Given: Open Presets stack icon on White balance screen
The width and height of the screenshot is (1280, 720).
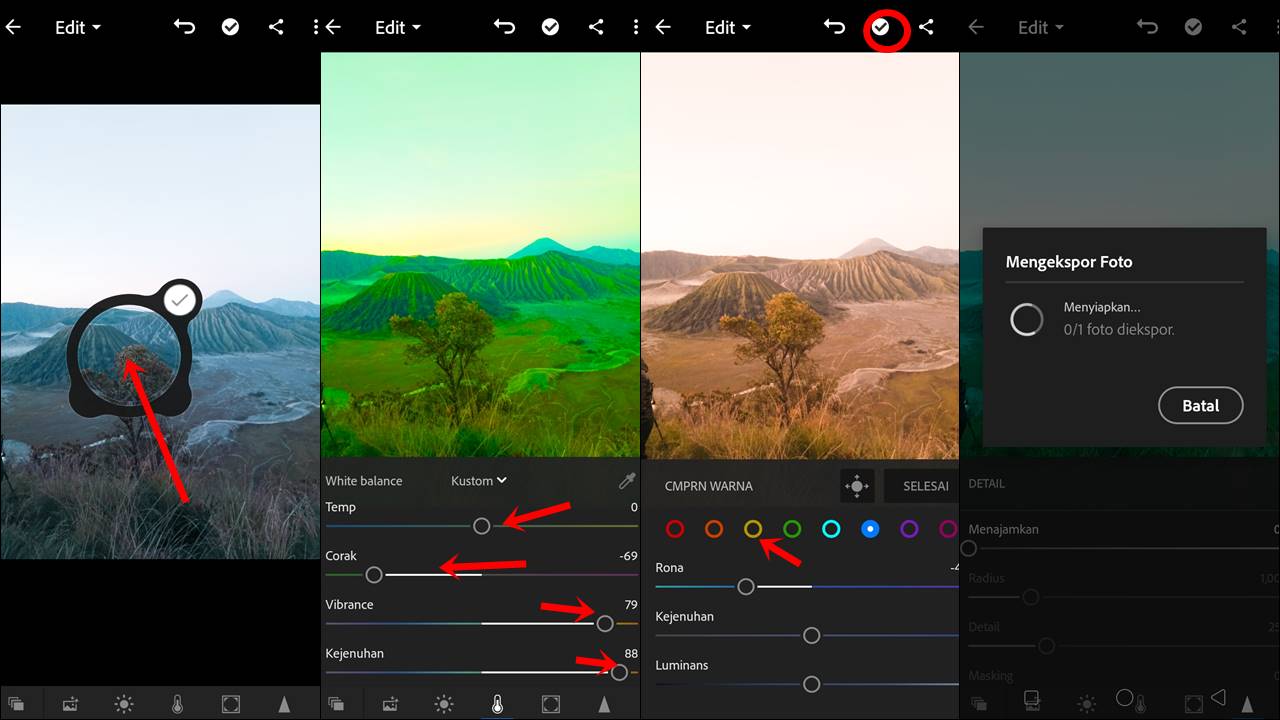Looking at the screenshot, I should pos(336,704).
